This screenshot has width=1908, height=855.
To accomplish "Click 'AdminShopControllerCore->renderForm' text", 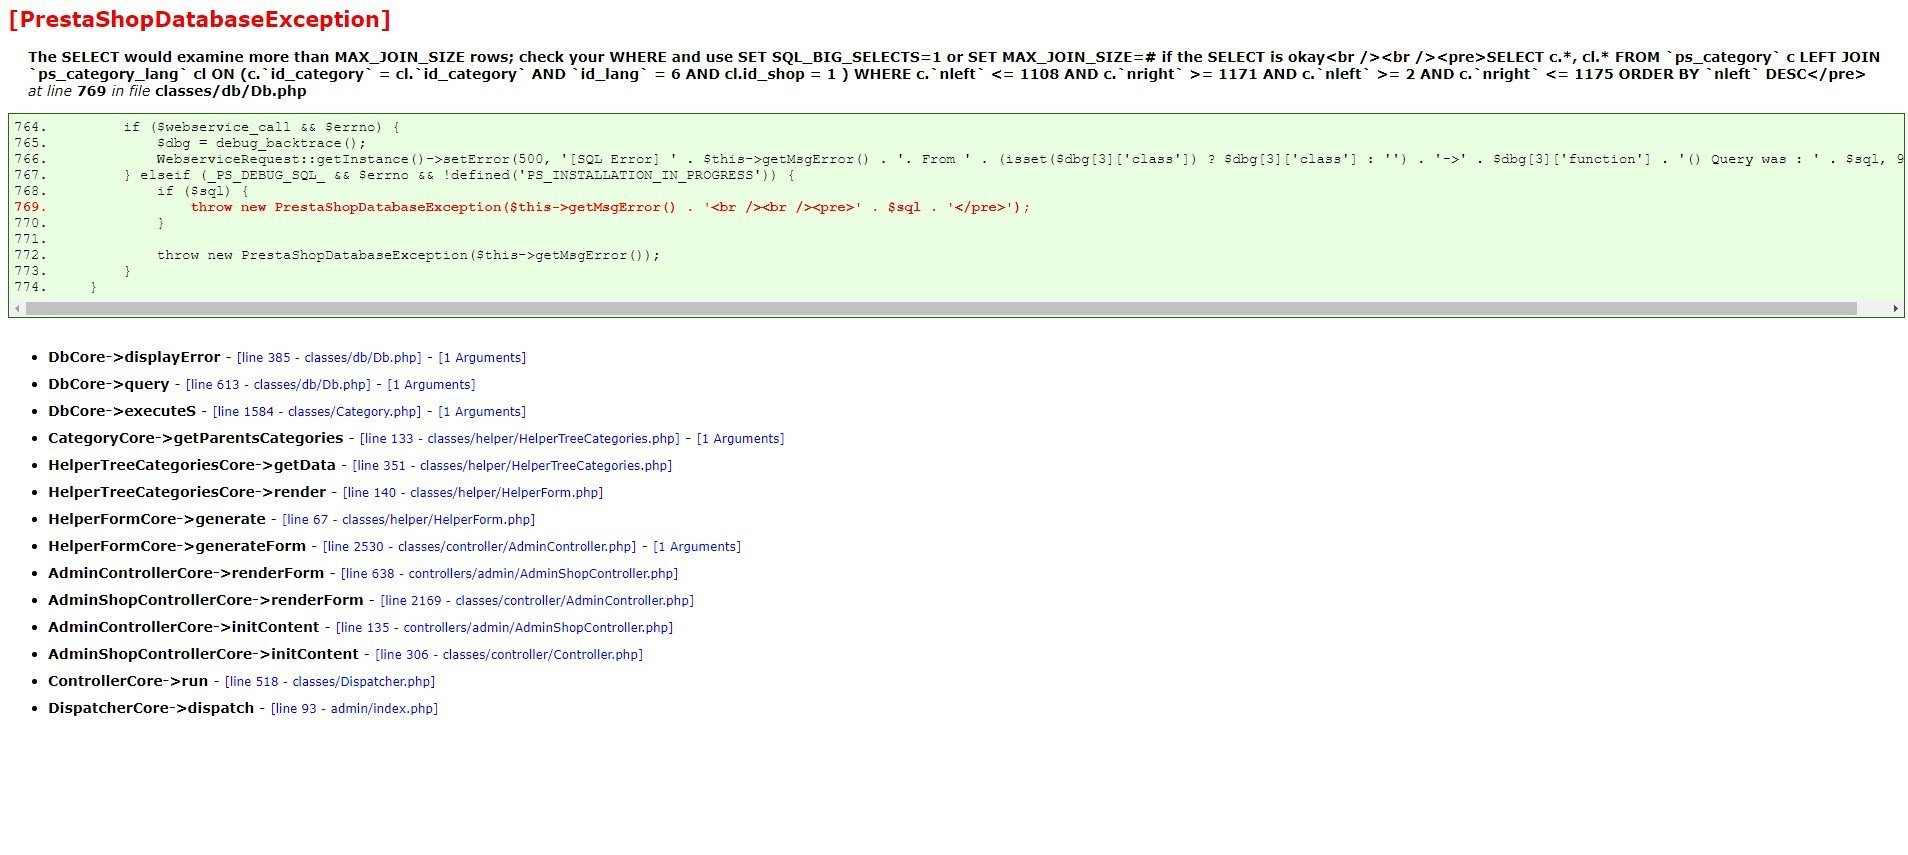I will click(206, 600).
